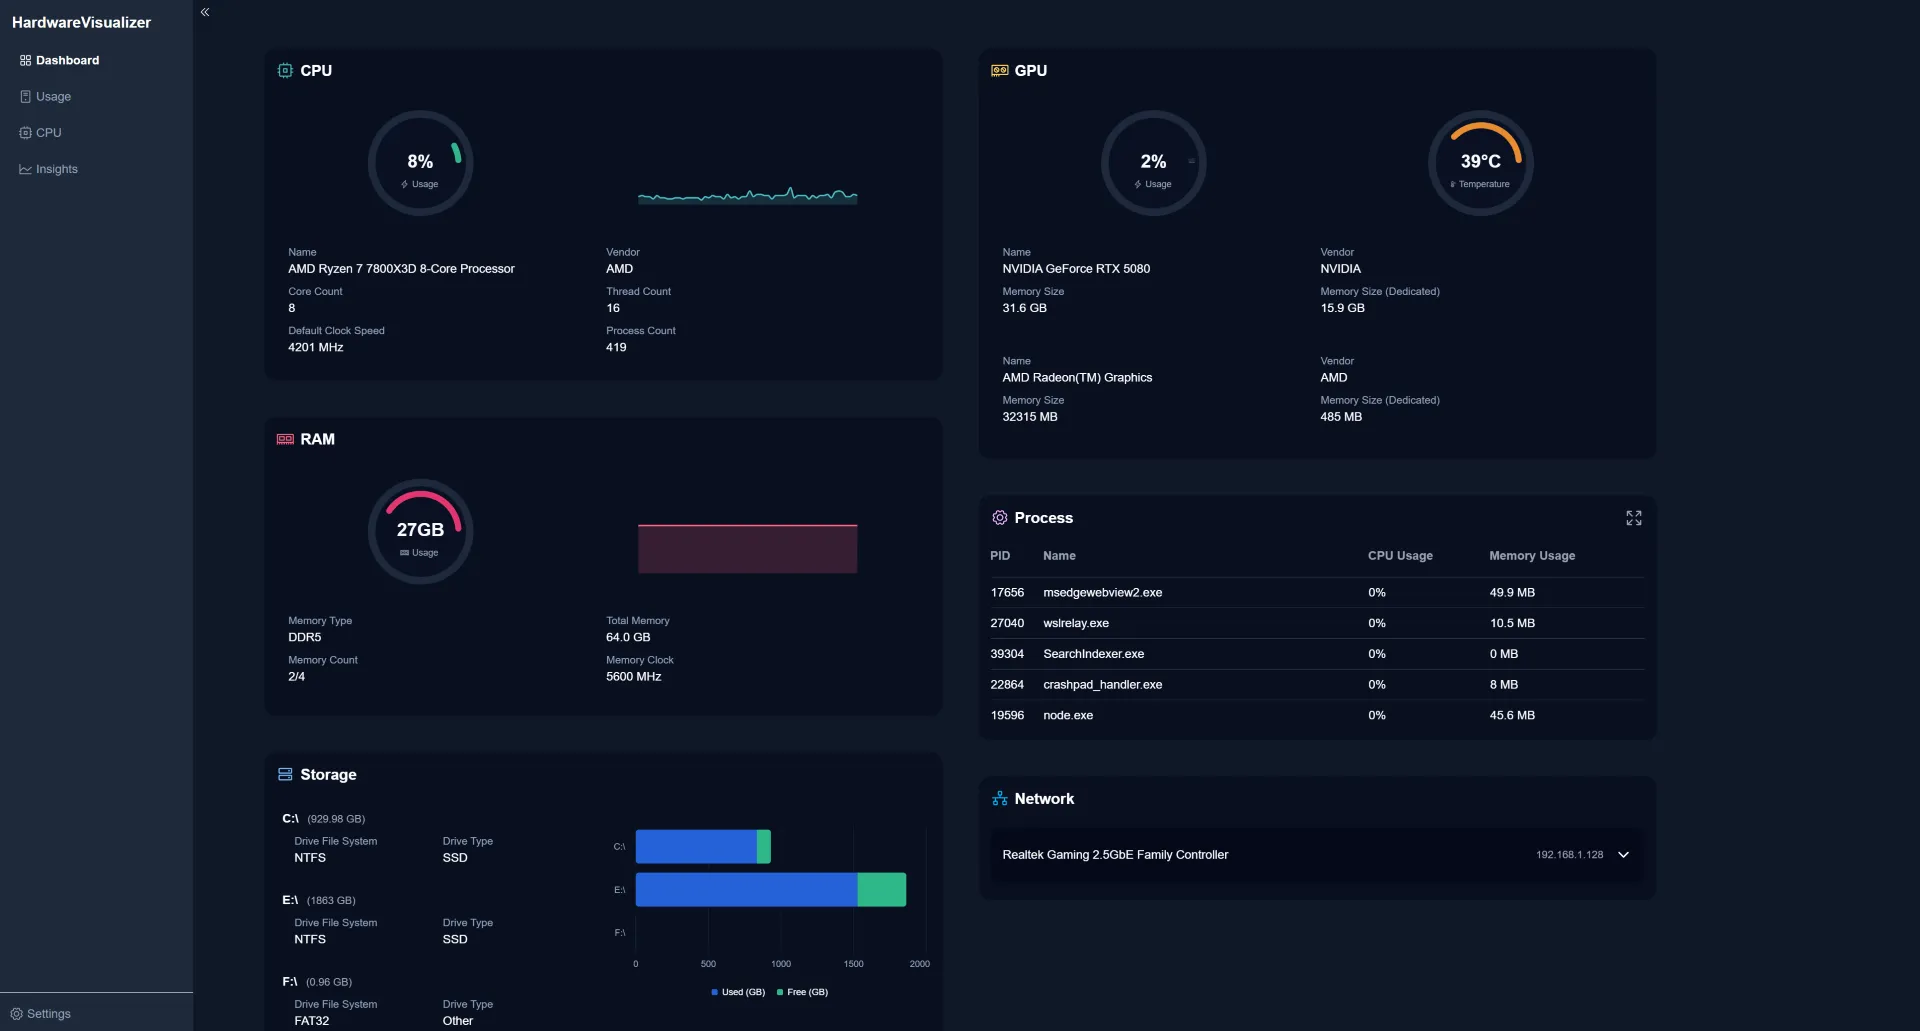Image resolution: width=1920 pixels, height=1031 pixels.
Task: Click the Insights line-chart icon in sidebar
Action: click(x=24, y=169)
